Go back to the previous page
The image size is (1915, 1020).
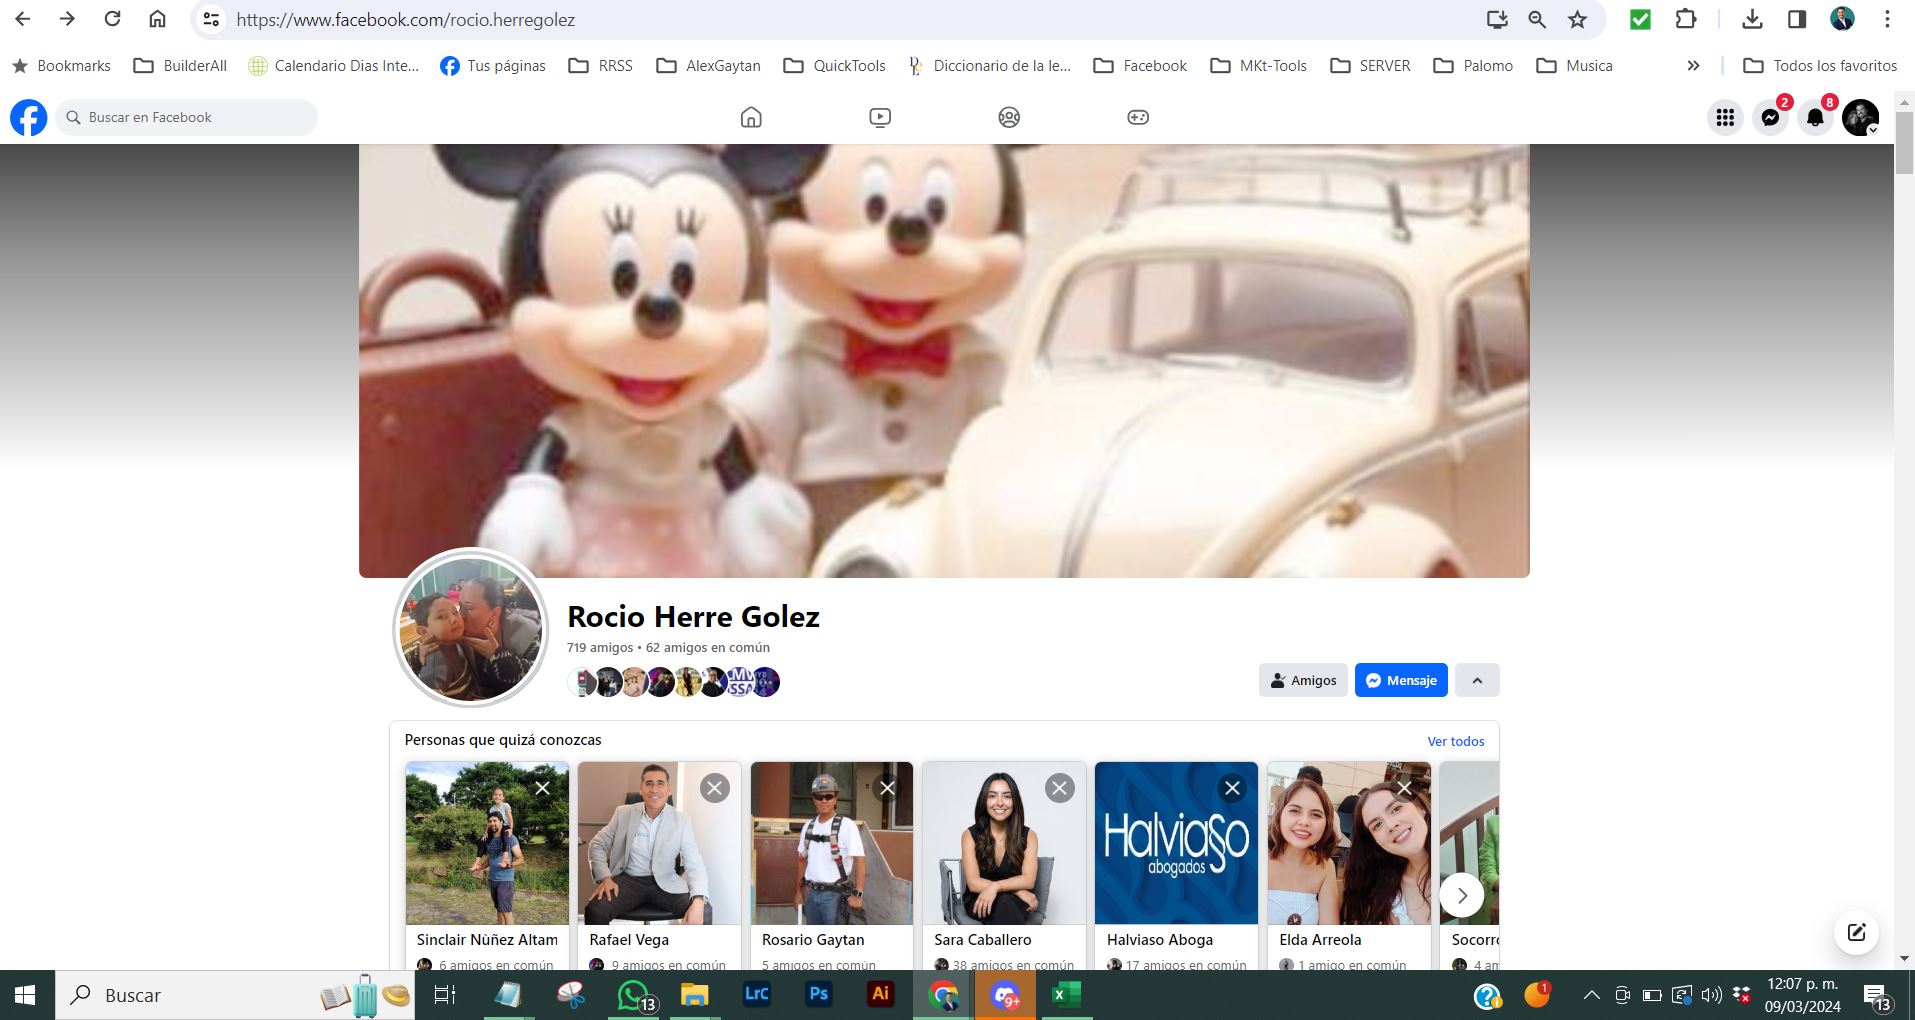tap(23, 19)
